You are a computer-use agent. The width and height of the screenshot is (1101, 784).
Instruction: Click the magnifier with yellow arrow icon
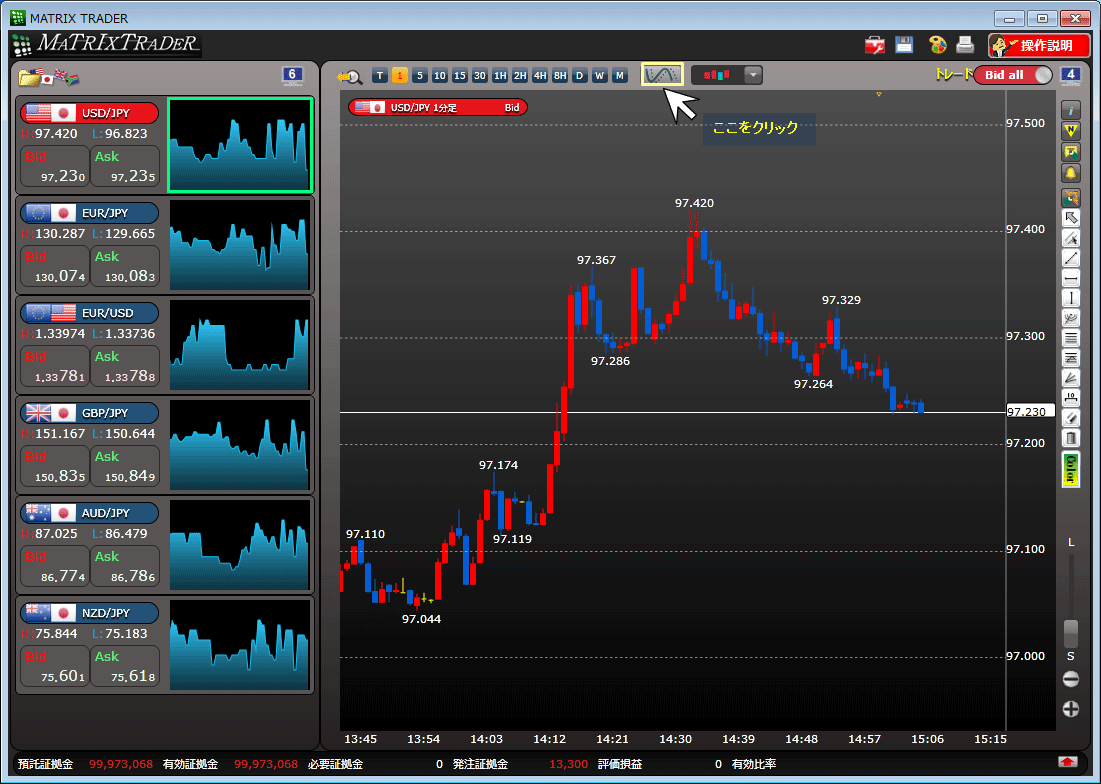pyautogui.click(x=349, y=77)
